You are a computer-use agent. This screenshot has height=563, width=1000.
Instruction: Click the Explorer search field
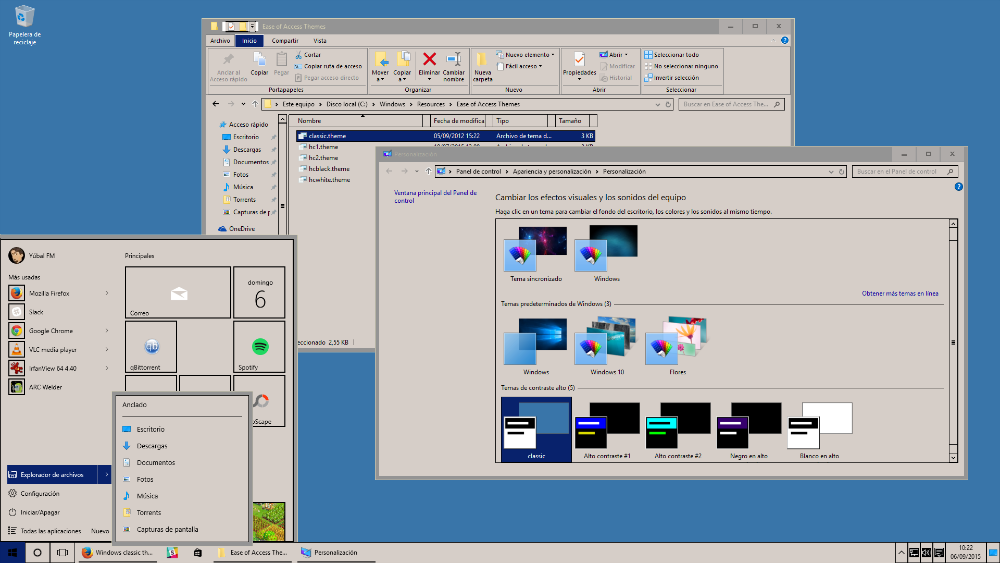pos(731,104)
